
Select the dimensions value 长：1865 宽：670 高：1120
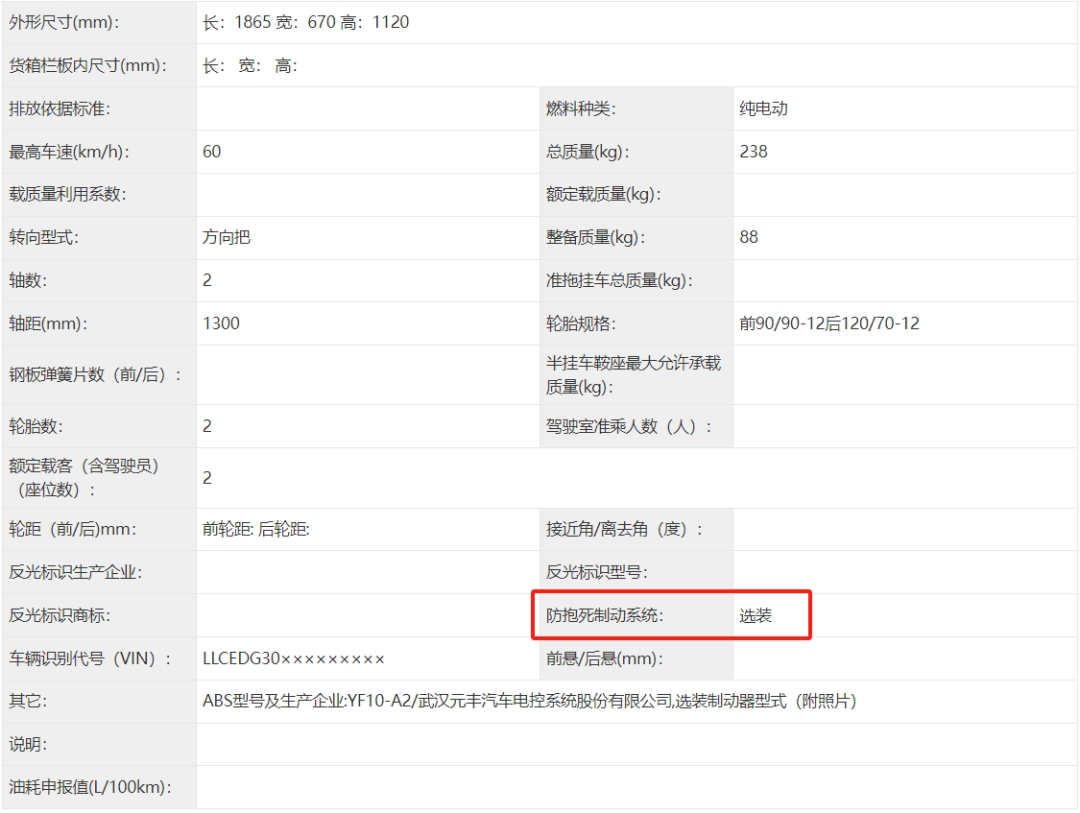[306, 22]
